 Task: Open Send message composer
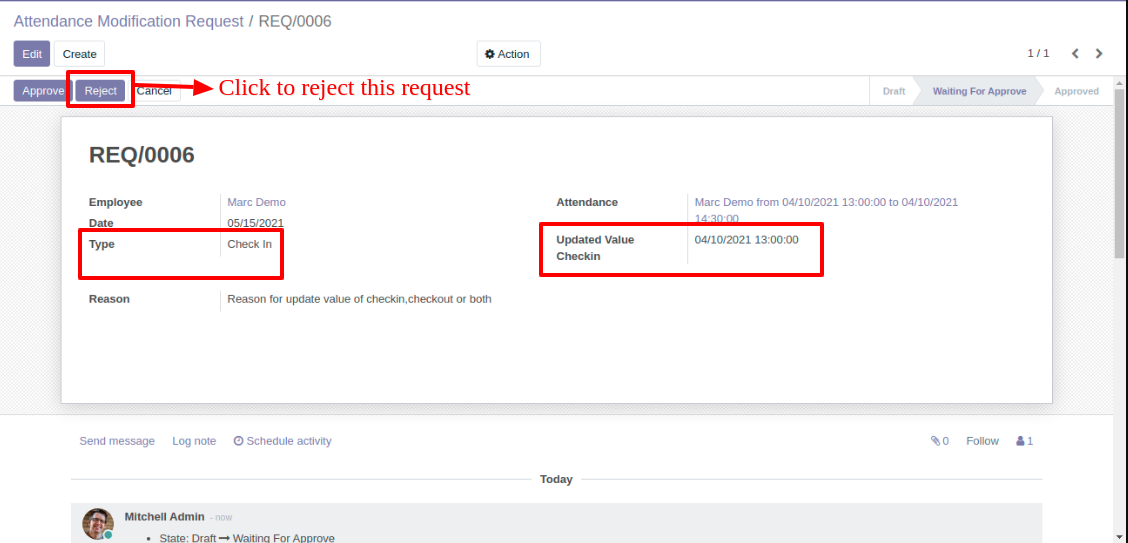pos(117,441)
